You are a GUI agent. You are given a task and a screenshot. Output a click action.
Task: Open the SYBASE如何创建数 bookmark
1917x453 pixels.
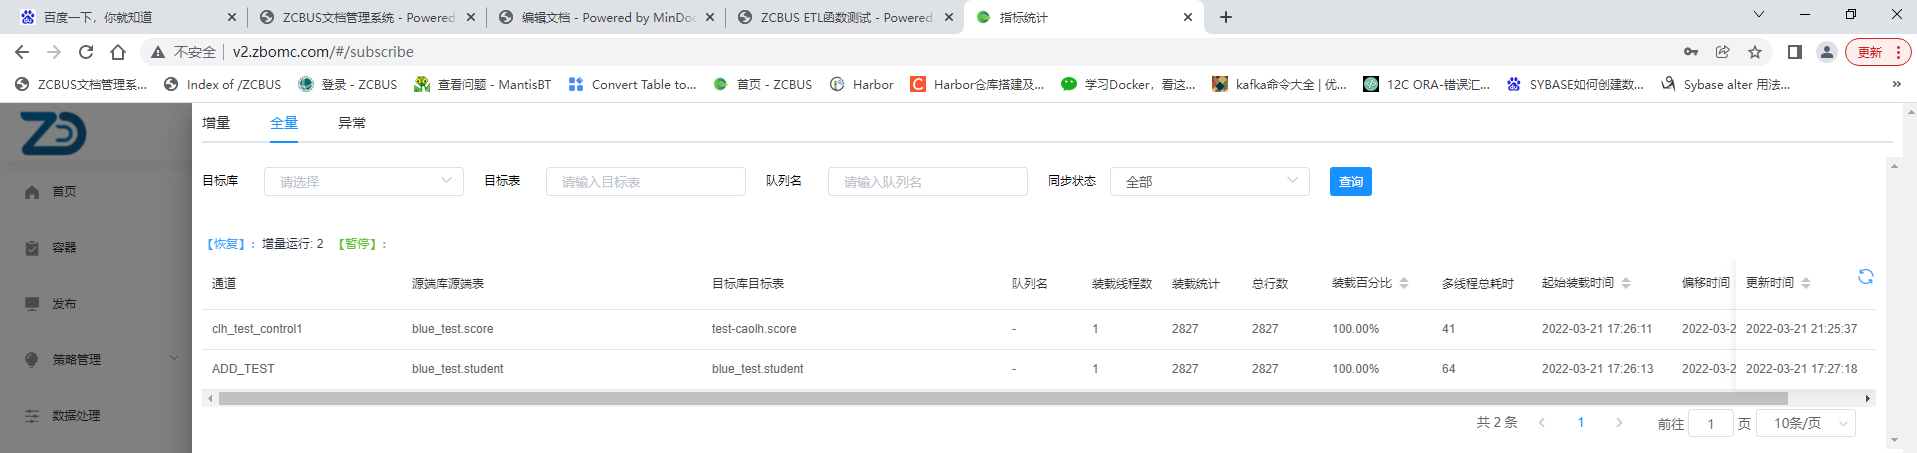[1575, 84]
